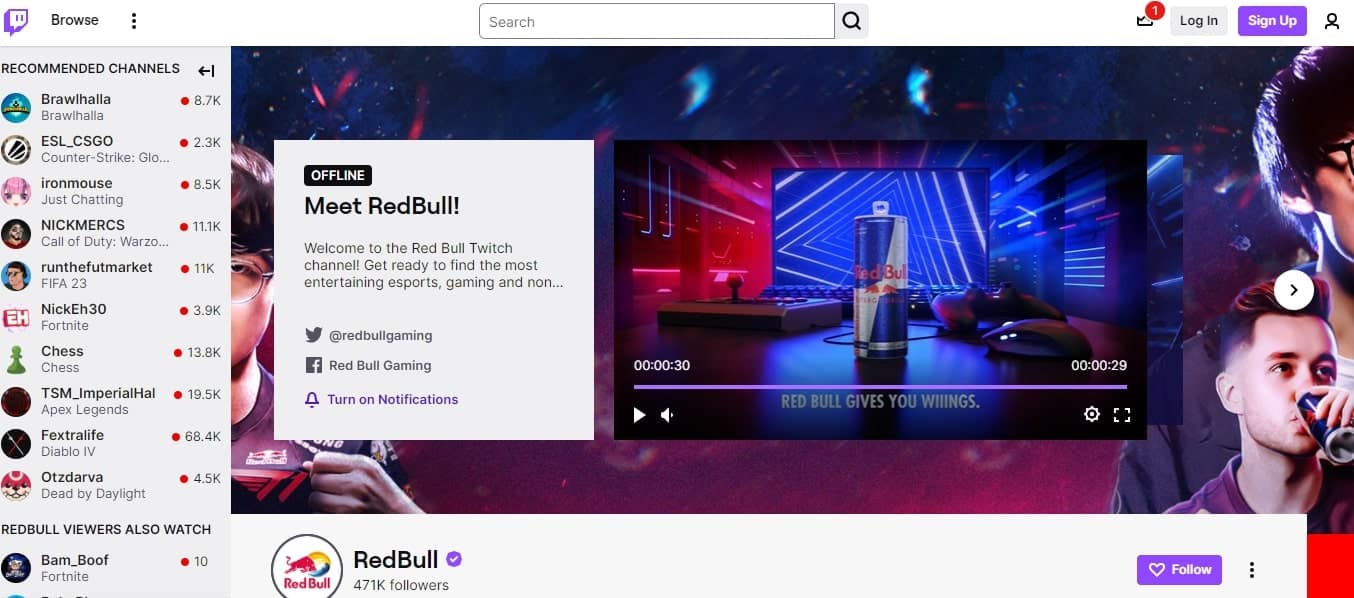Open the runthefutmarket channel avatar
The width and height of the screenshot is (1354, 598).
pos(16,275)
